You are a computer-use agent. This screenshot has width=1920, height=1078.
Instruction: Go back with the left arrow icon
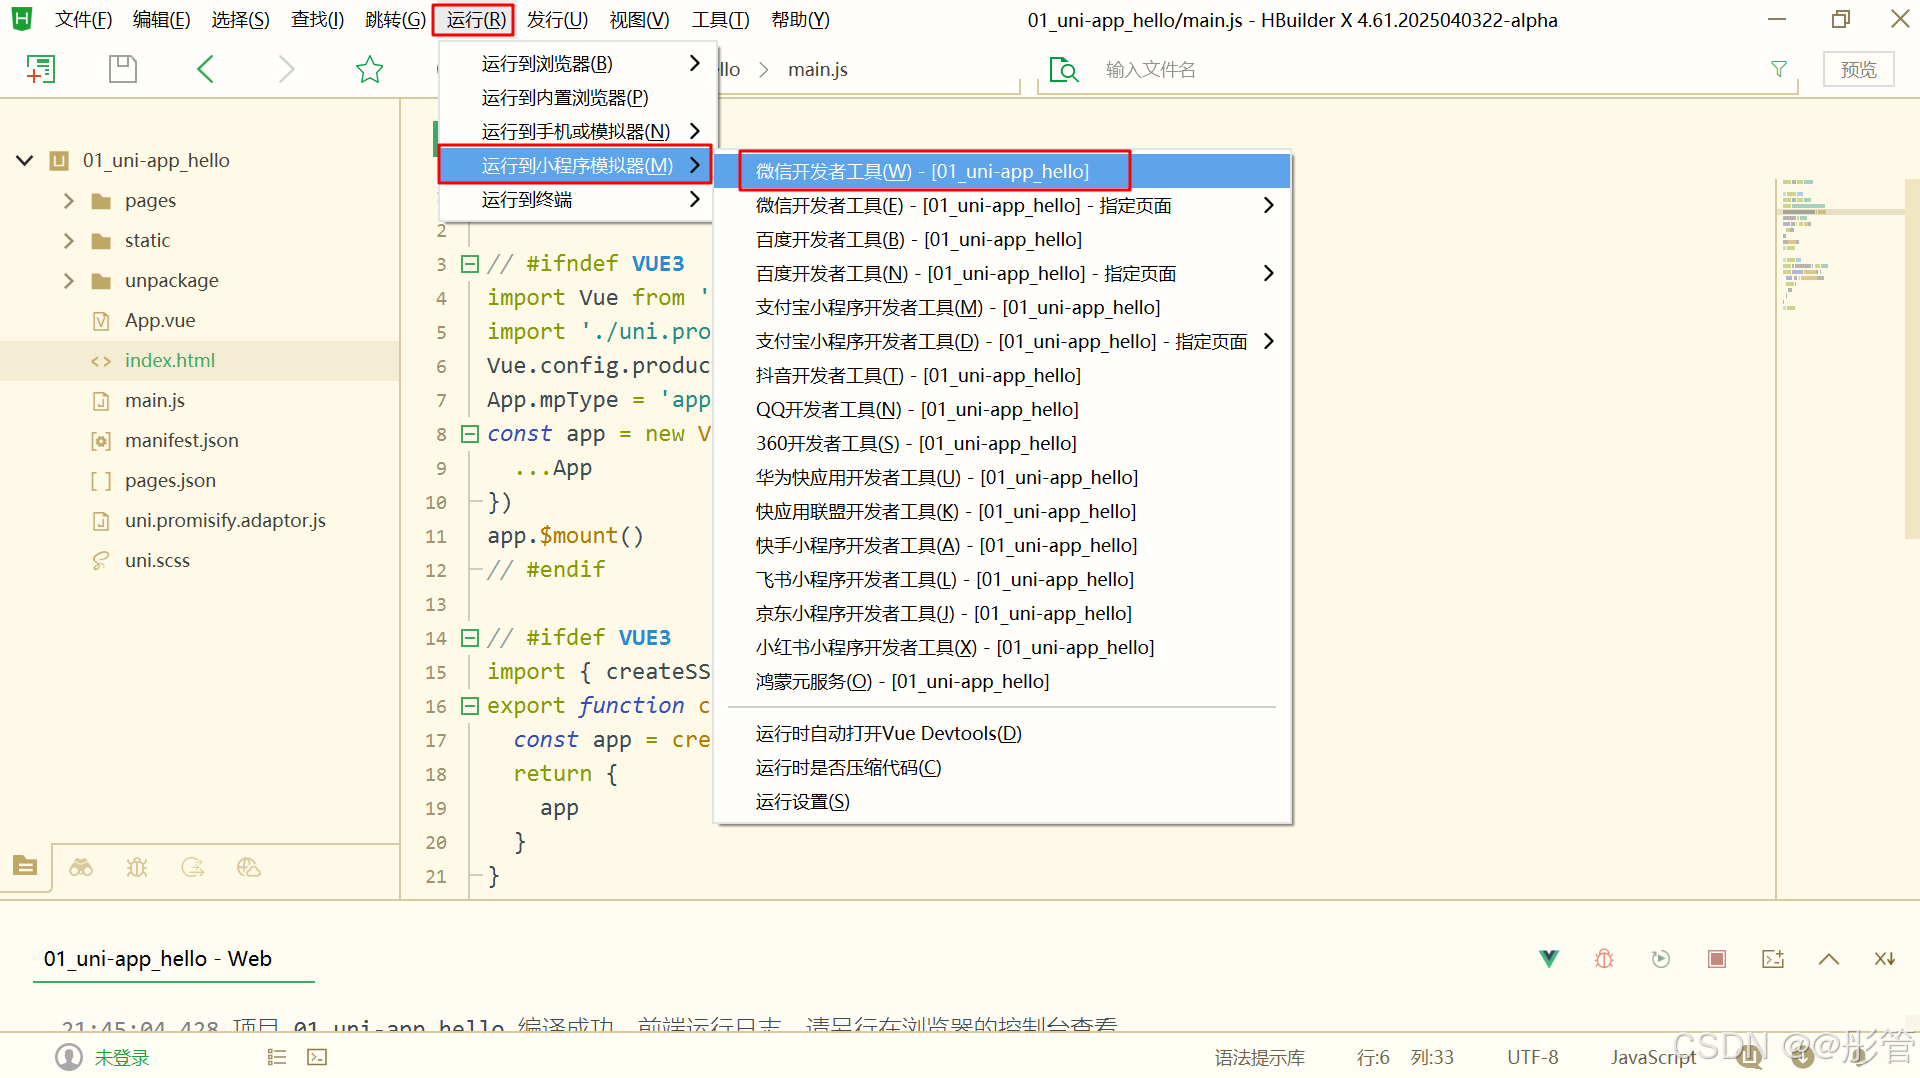206,69
